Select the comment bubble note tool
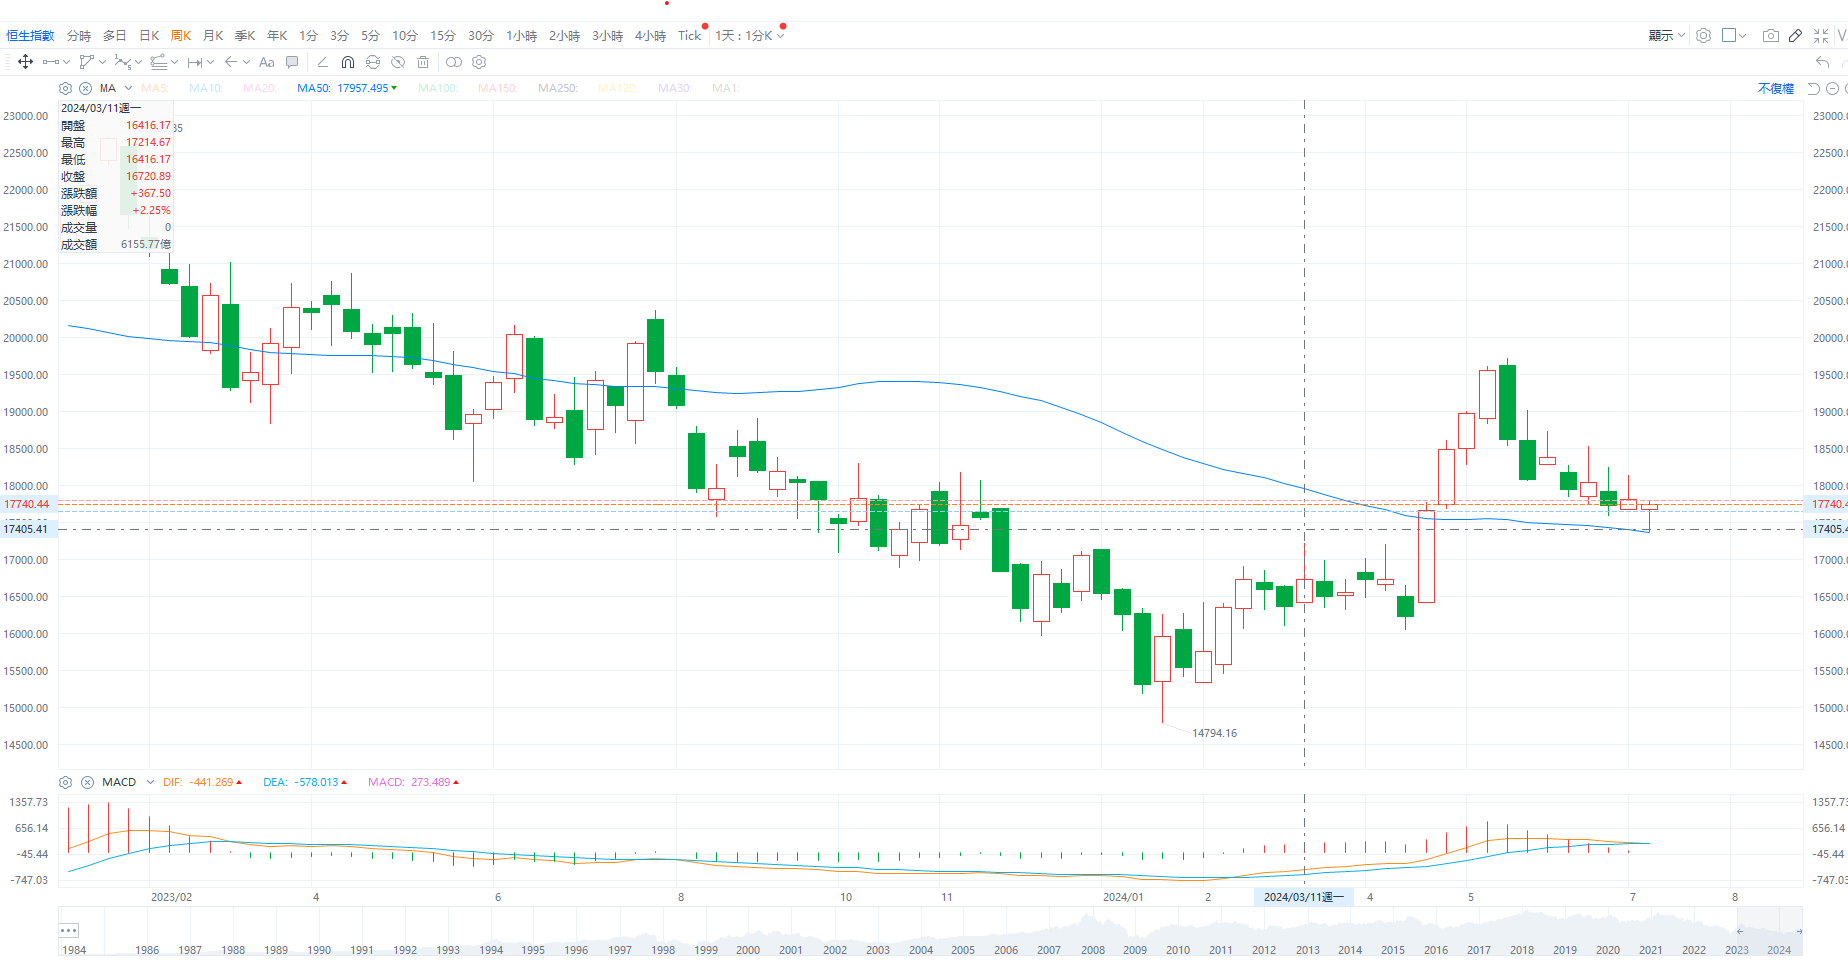Image resolution: width=1848 pixels, height=966 pixels. (x=292, y=62)
